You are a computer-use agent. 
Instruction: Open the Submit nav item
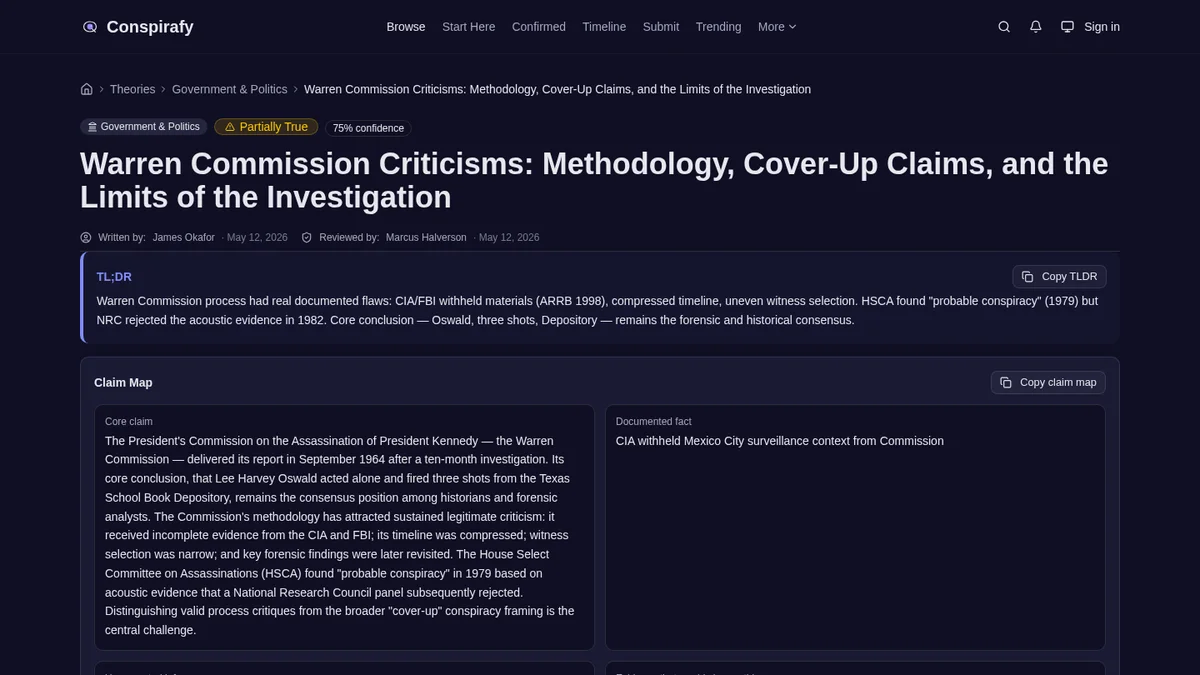pos(661,27)
